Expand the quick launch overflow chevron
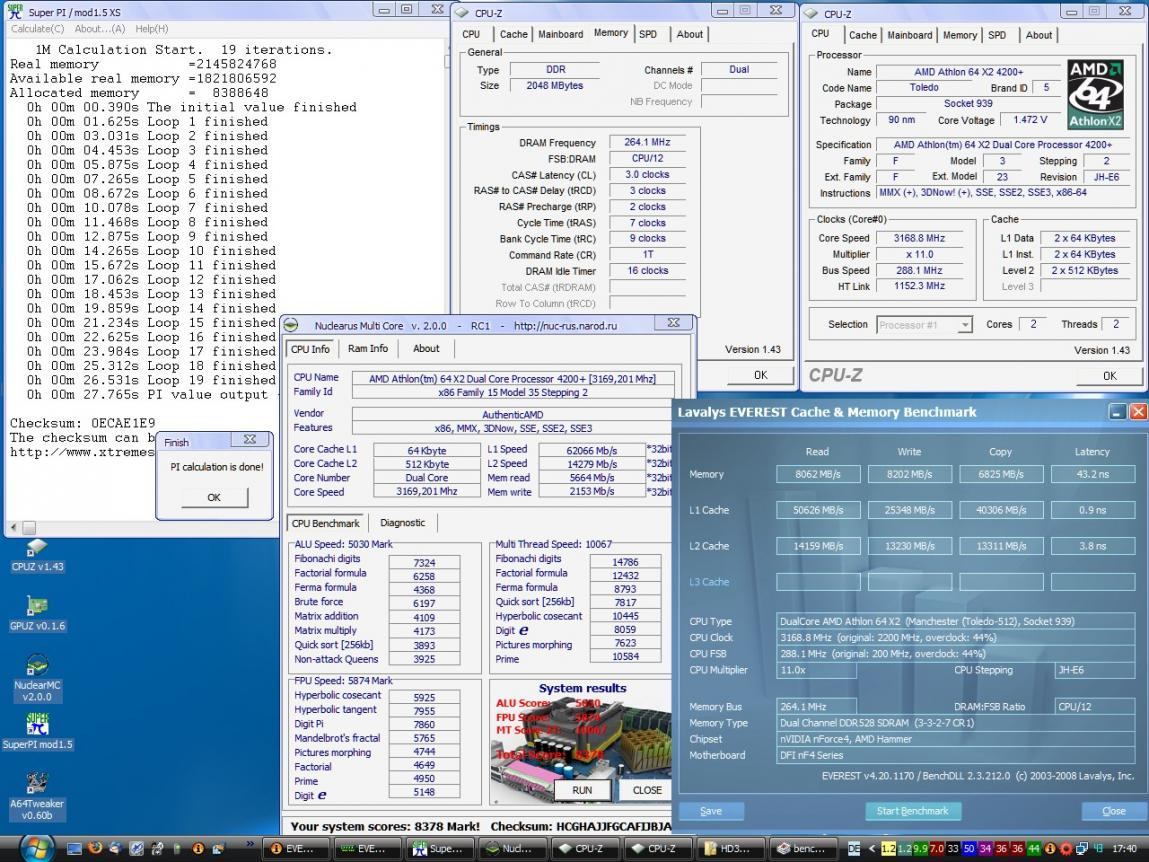This screenshot has width=1149, height=862. [x=251, y=844]
